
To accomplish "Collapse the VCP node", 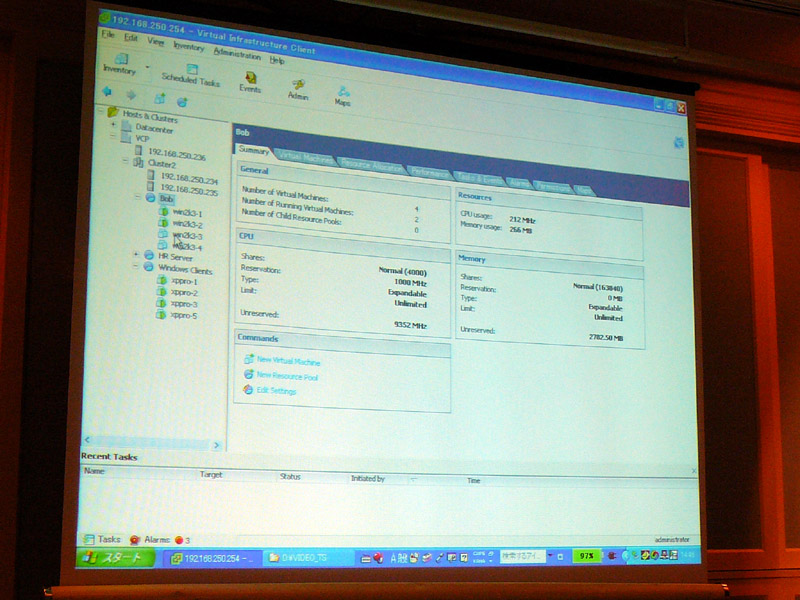I will 113,136.
